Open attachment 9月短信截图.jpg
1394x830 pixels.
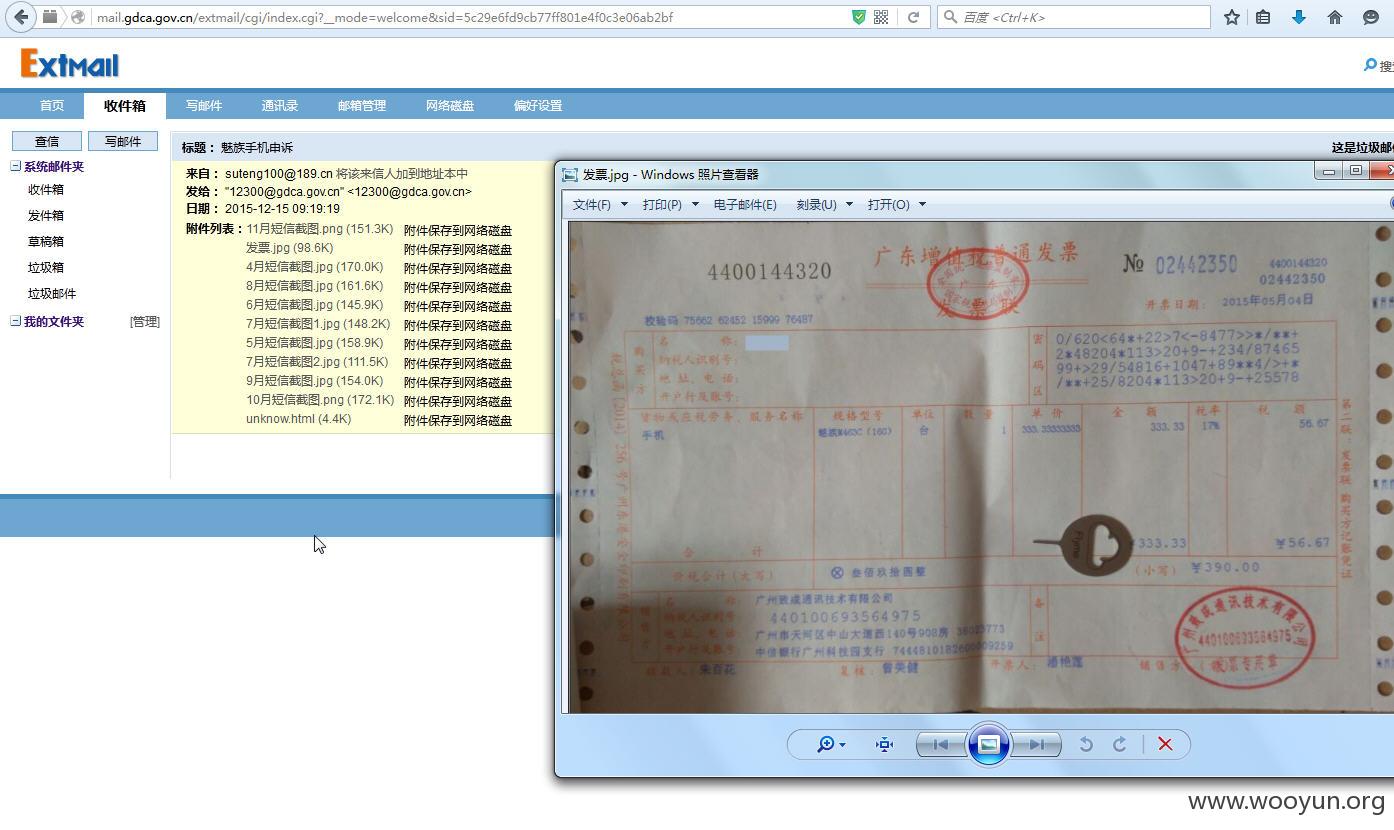(315, 381)
